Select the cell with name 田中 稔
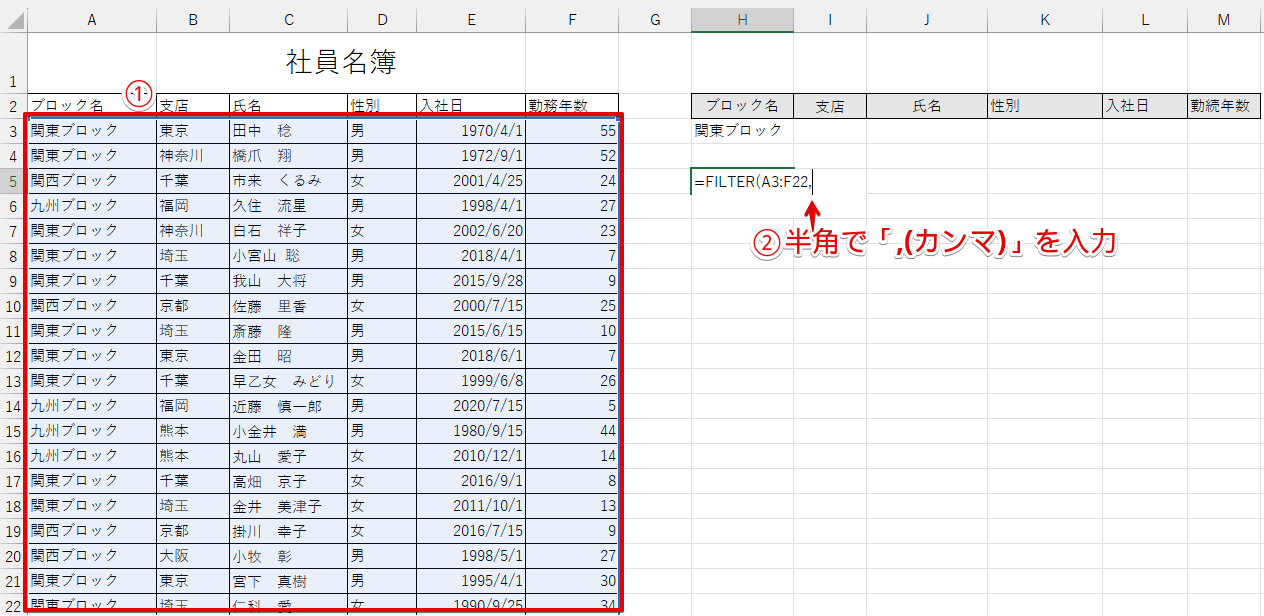Image resolution: width=1264 pixels, height=616 pixels. pos(288,131)
